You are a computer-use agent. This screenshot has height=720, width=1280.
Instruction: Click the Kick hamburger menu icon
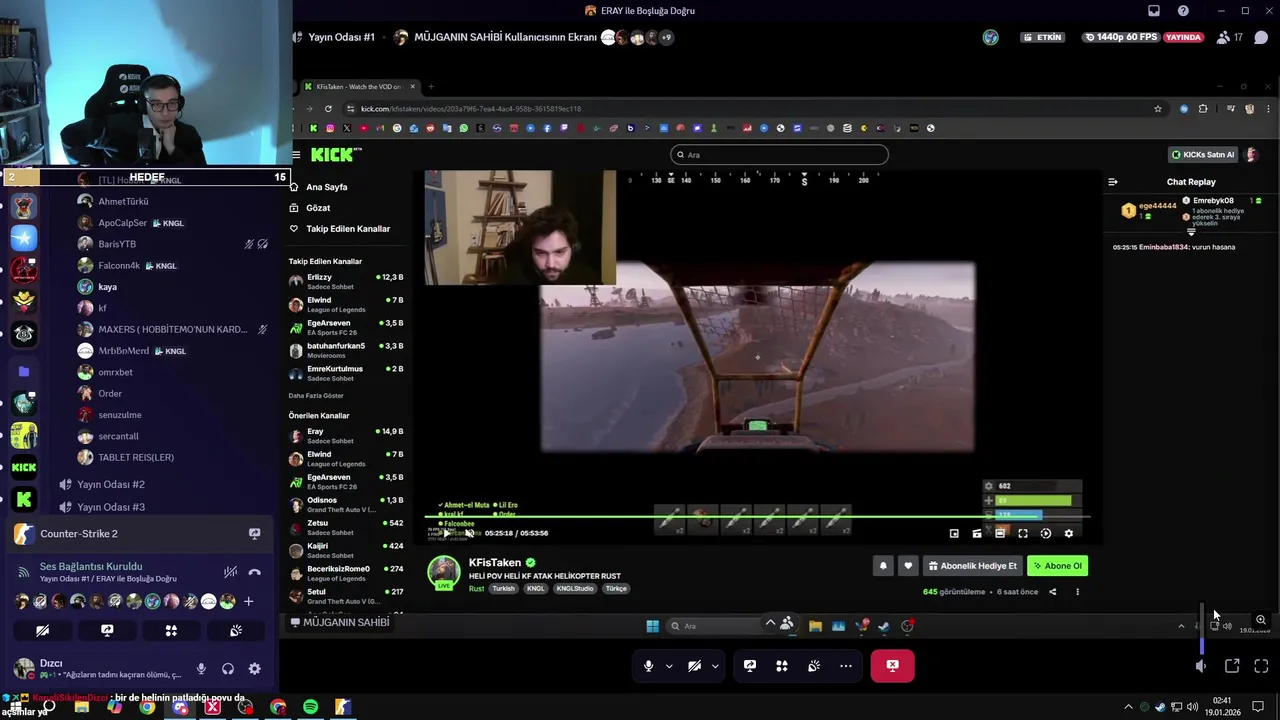tap(296, 155)
